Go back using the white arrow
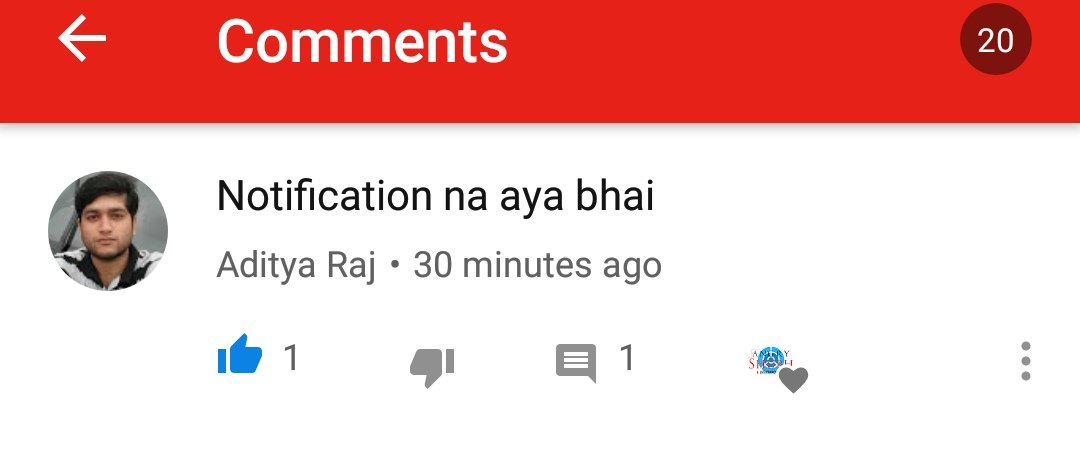The width and height of the screenshot is (1080, 453). 82,38
